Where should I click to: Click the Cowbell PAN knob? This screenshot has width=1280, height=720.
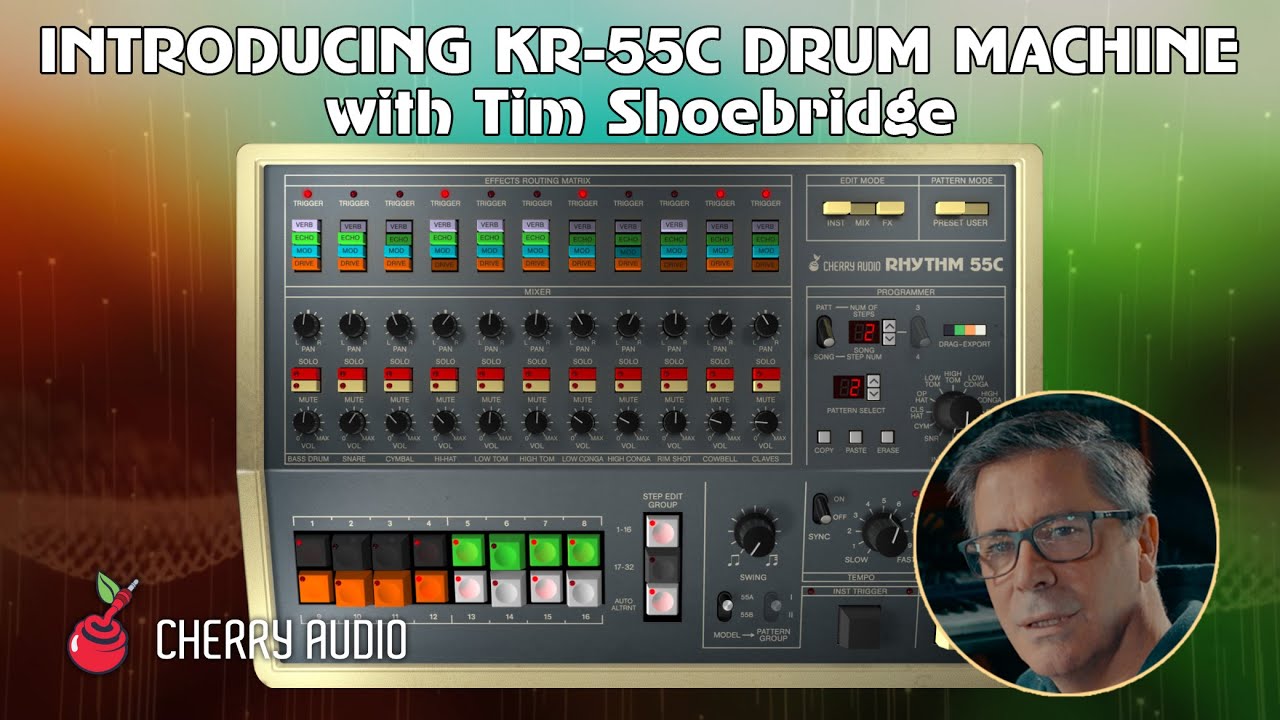click(720, 325)
